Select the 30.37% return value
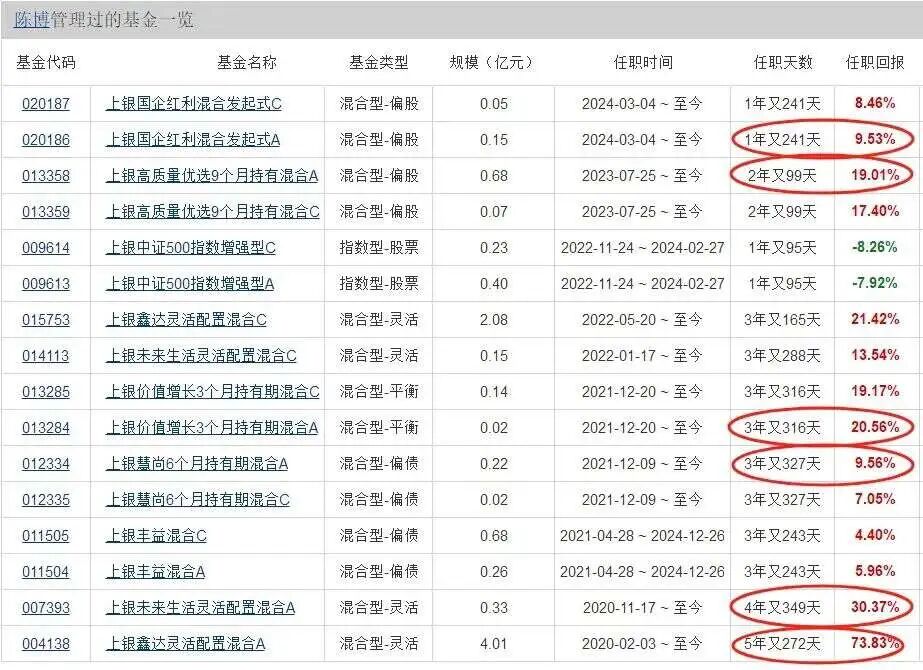 (875, 607)
